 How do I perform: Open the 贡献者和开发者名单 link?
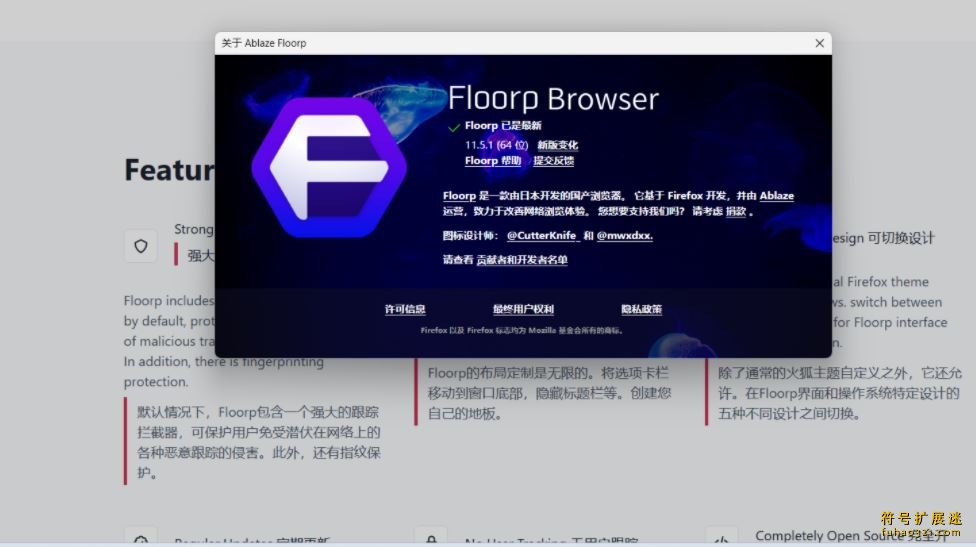[x=522, y=260]
